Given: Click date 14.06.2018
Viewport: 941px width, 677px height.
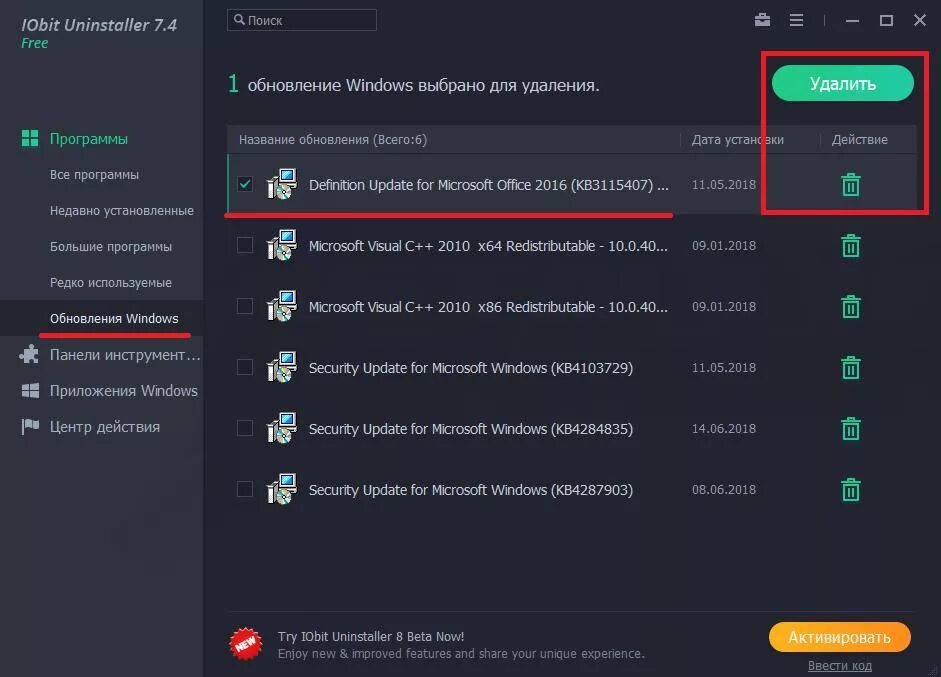Looking at the screenshot, I should click(724, 429).
